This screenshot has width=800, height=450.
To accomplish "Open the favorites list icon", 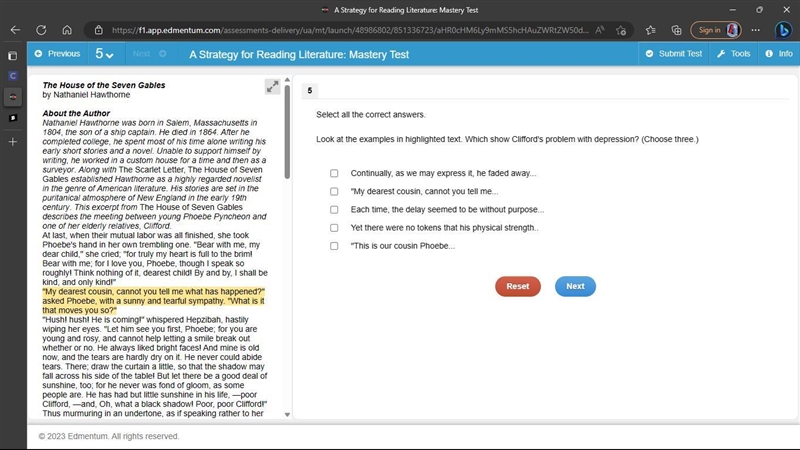I will (651, 30).
